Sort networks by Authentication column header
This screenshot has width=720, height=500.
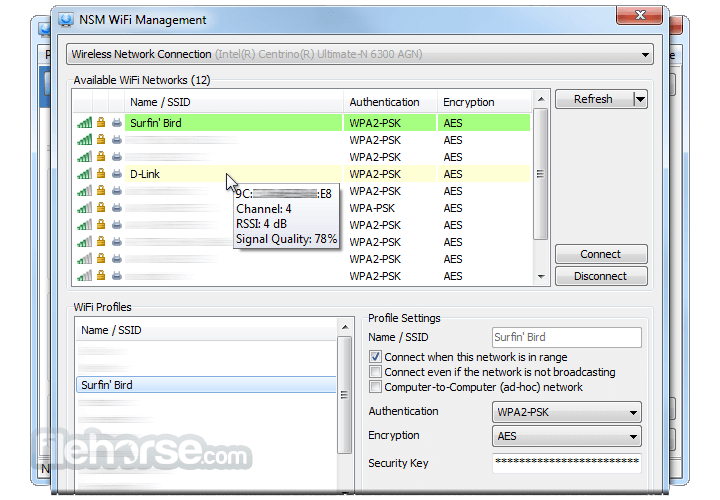pyautogui.click(x=390, y=102)
